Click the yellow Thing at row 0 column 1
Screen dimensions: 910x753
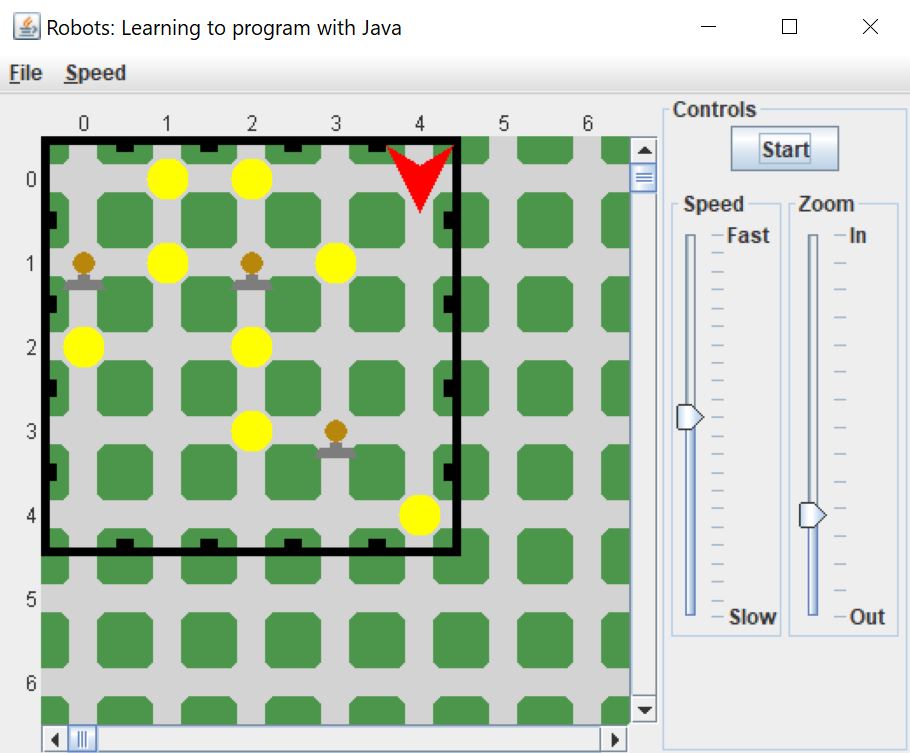click(168, 179)
